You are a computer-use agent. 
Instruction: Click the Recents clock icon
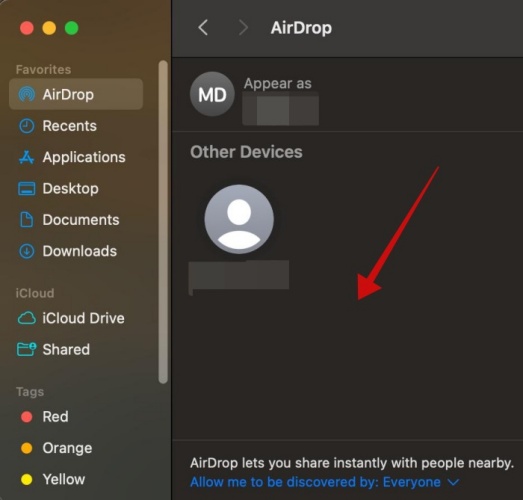click(26, 126)
